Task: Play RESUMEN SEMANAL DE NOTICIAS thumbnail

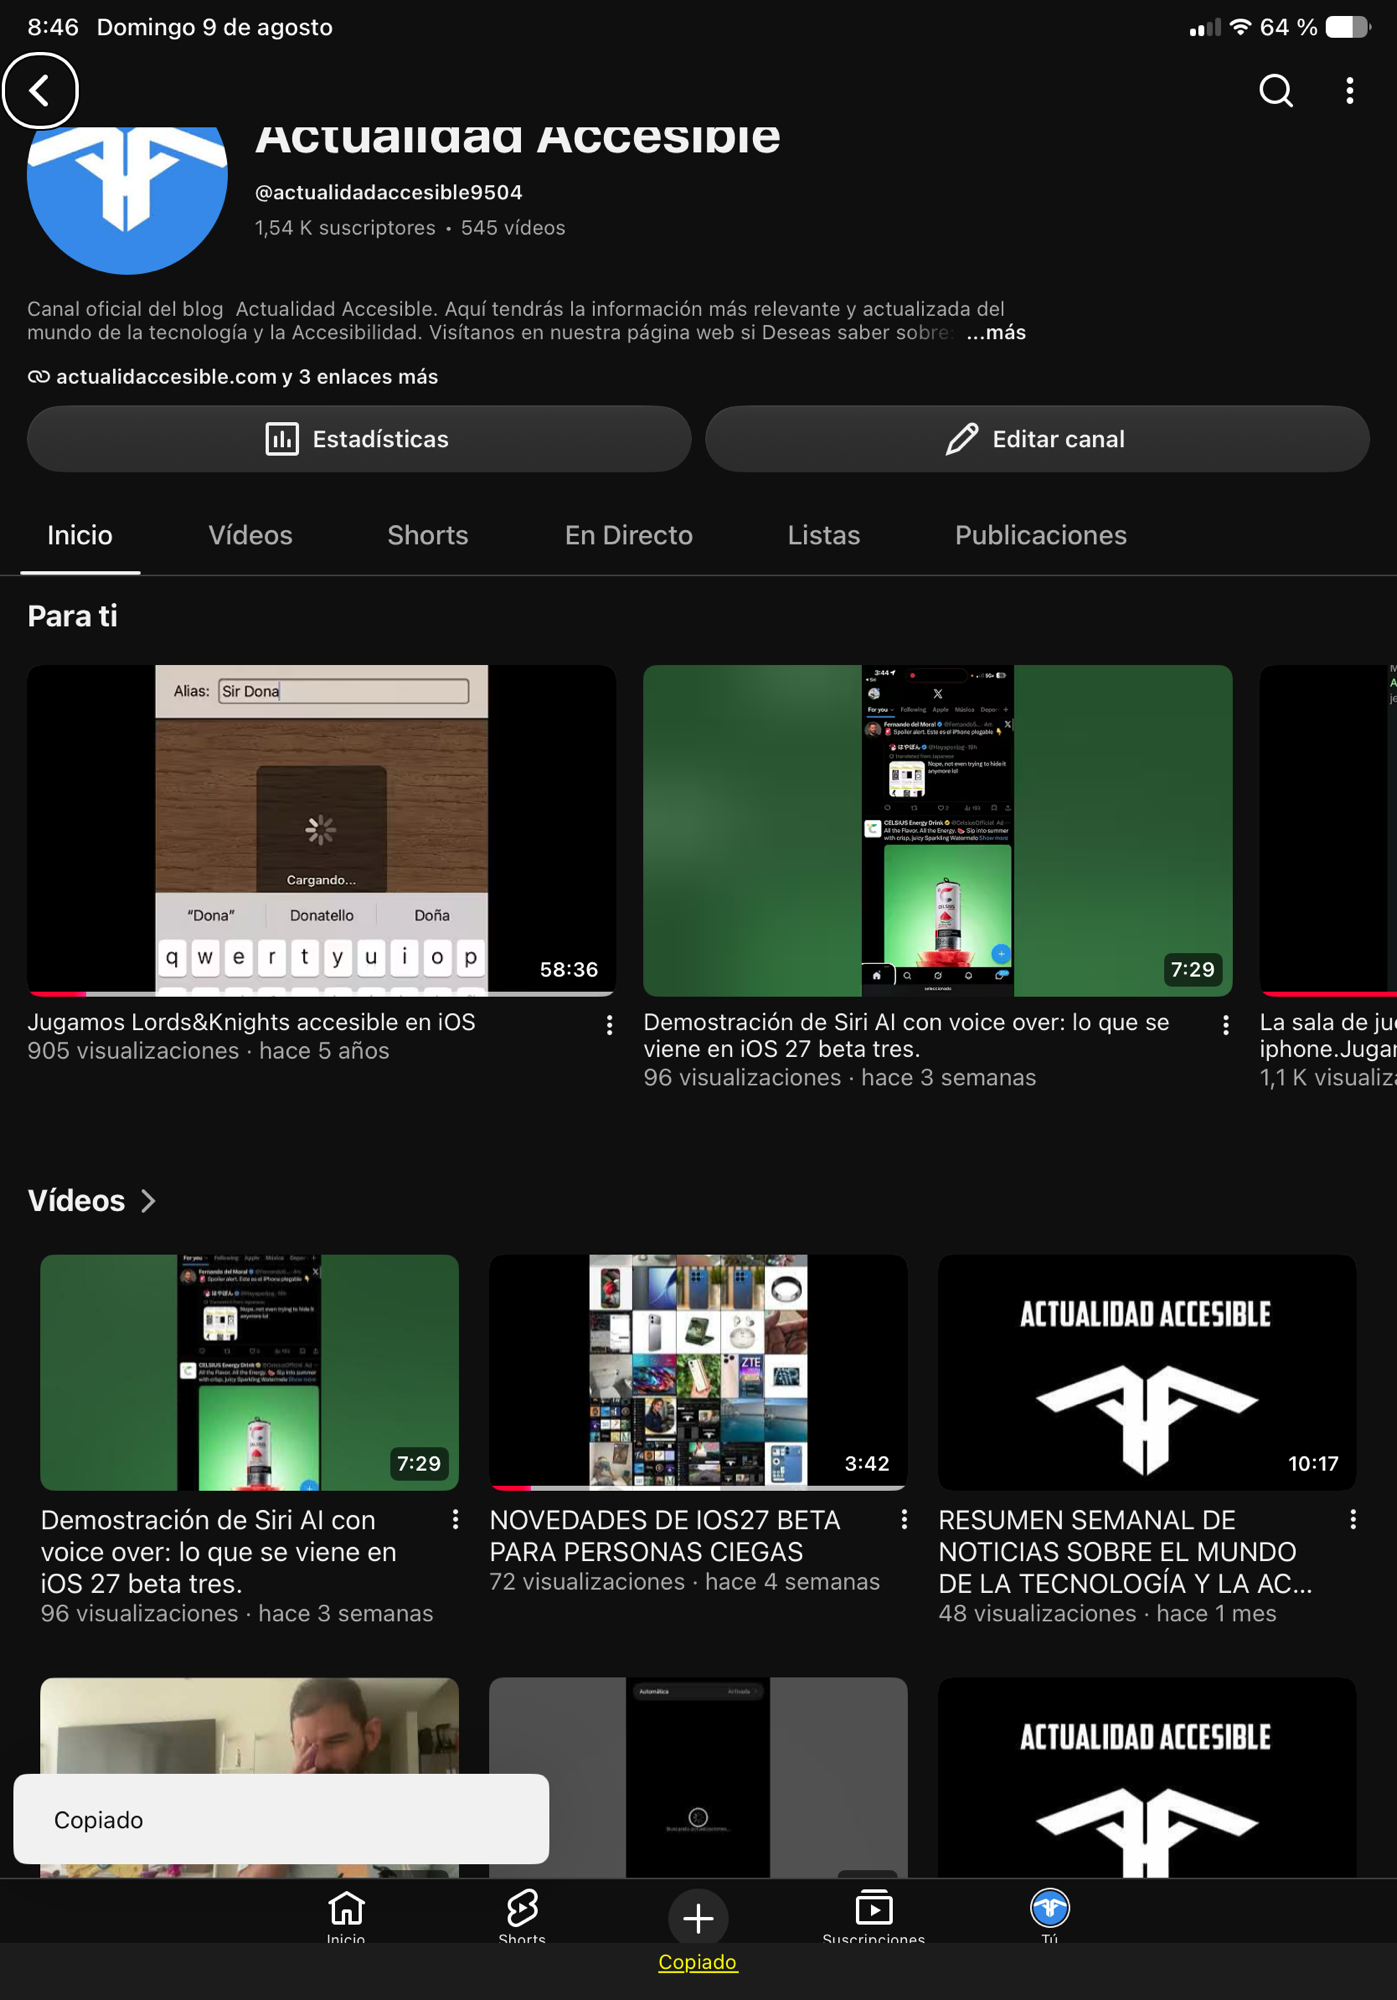Action: click(x=1147, y=1373)
